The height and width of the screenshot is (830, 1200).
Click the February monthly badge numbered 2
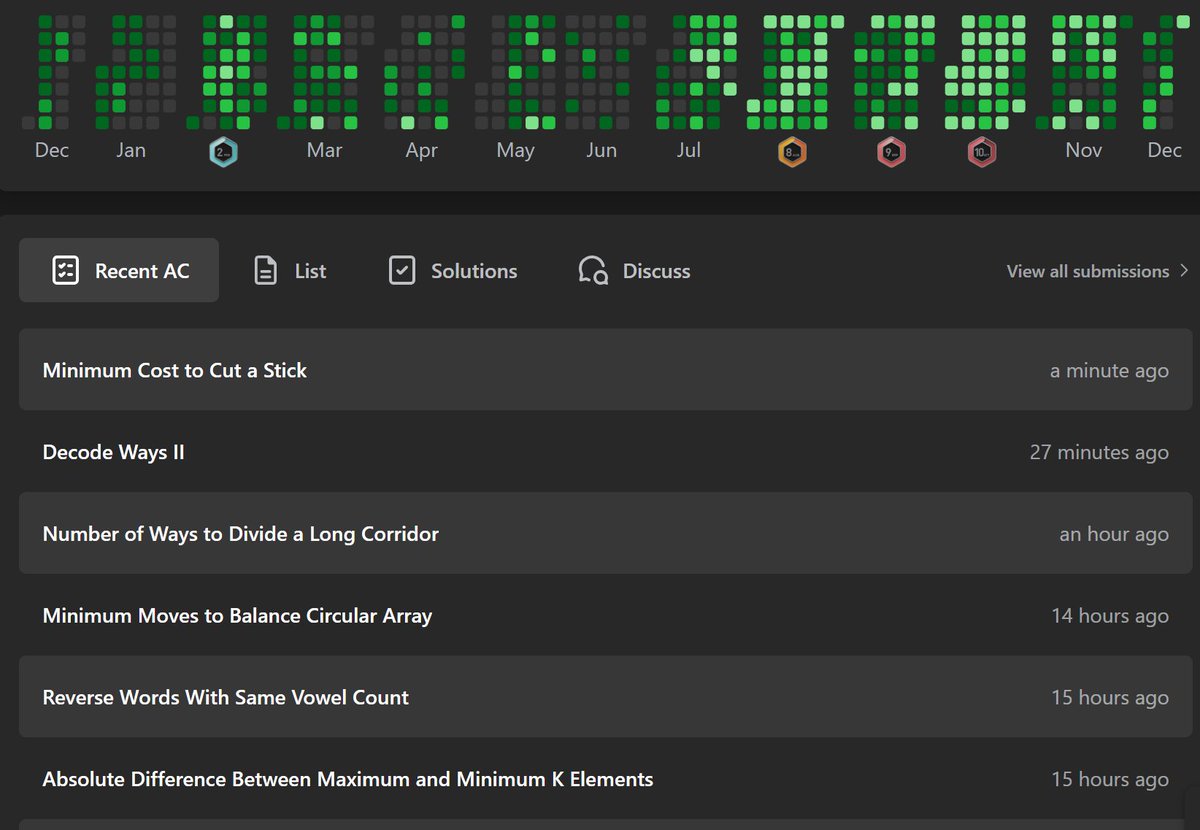click(223, 152)
